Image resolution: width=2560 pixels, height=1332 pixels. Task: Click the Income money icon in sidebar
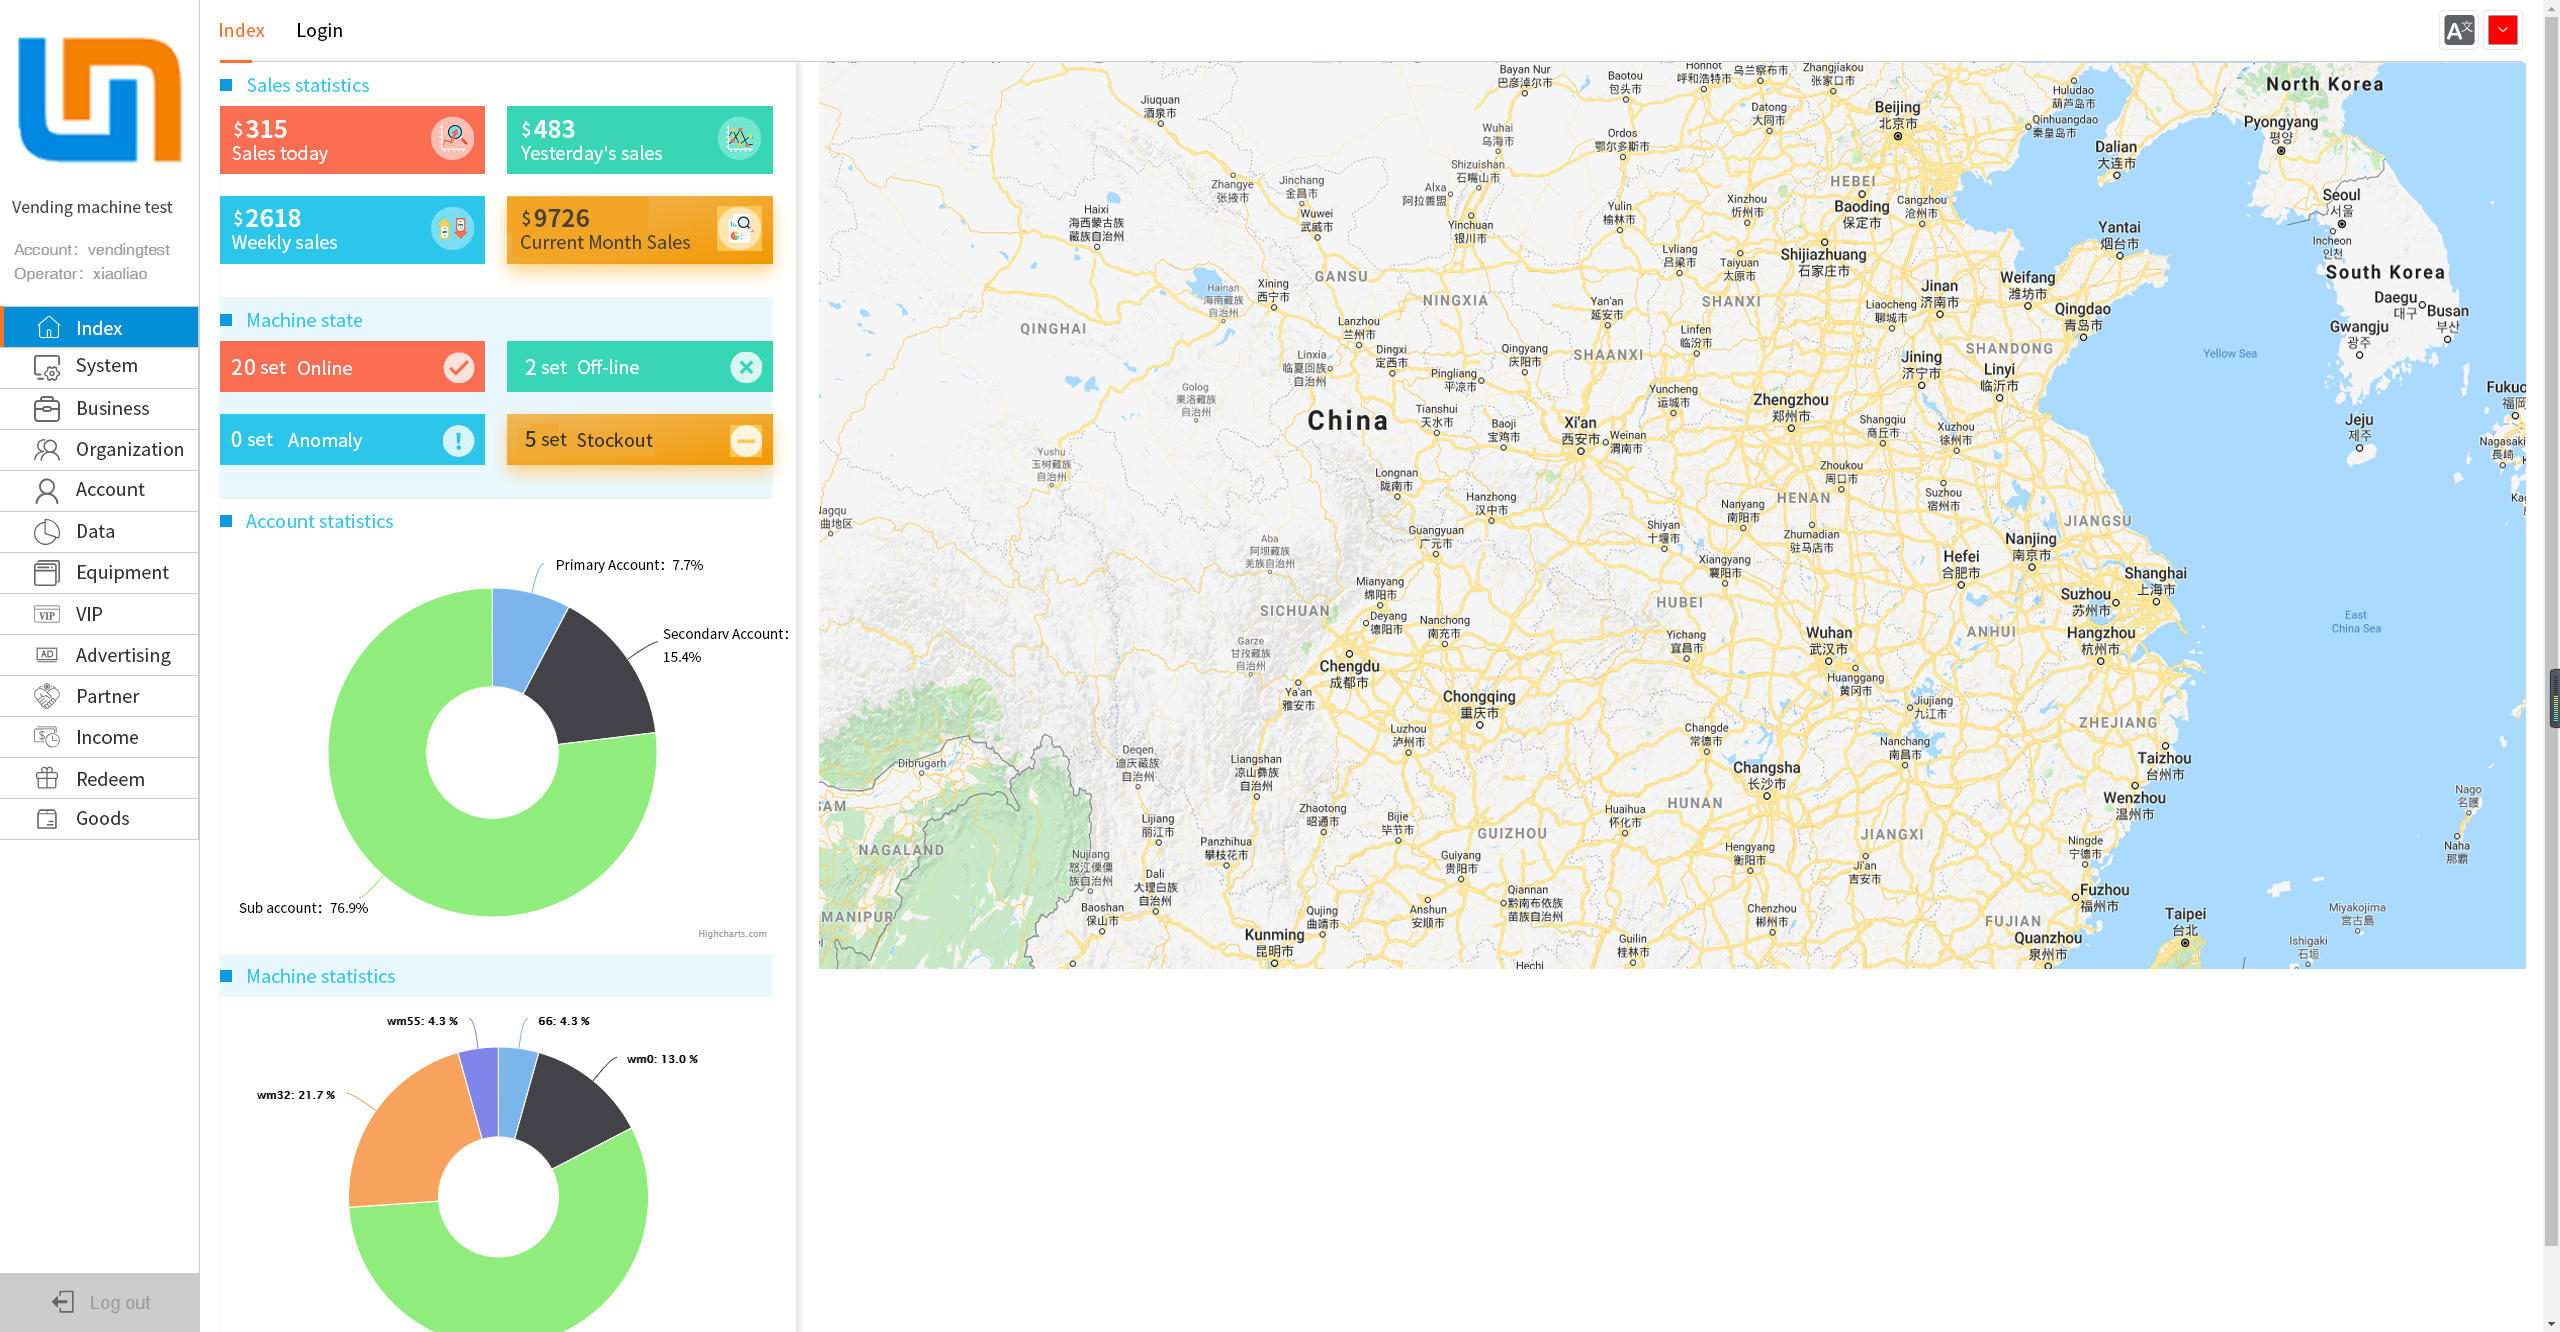pos(47,737)
